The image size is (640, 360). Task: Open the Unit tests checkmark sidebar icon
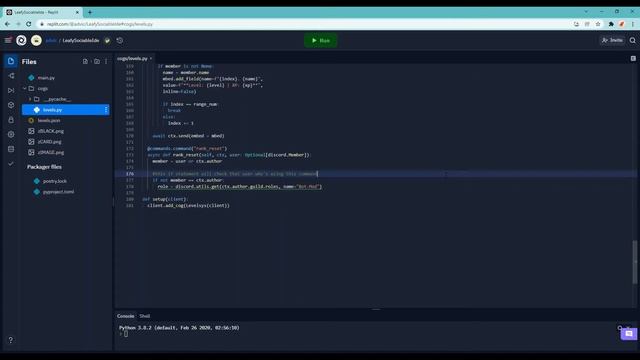tap(11, 164)
